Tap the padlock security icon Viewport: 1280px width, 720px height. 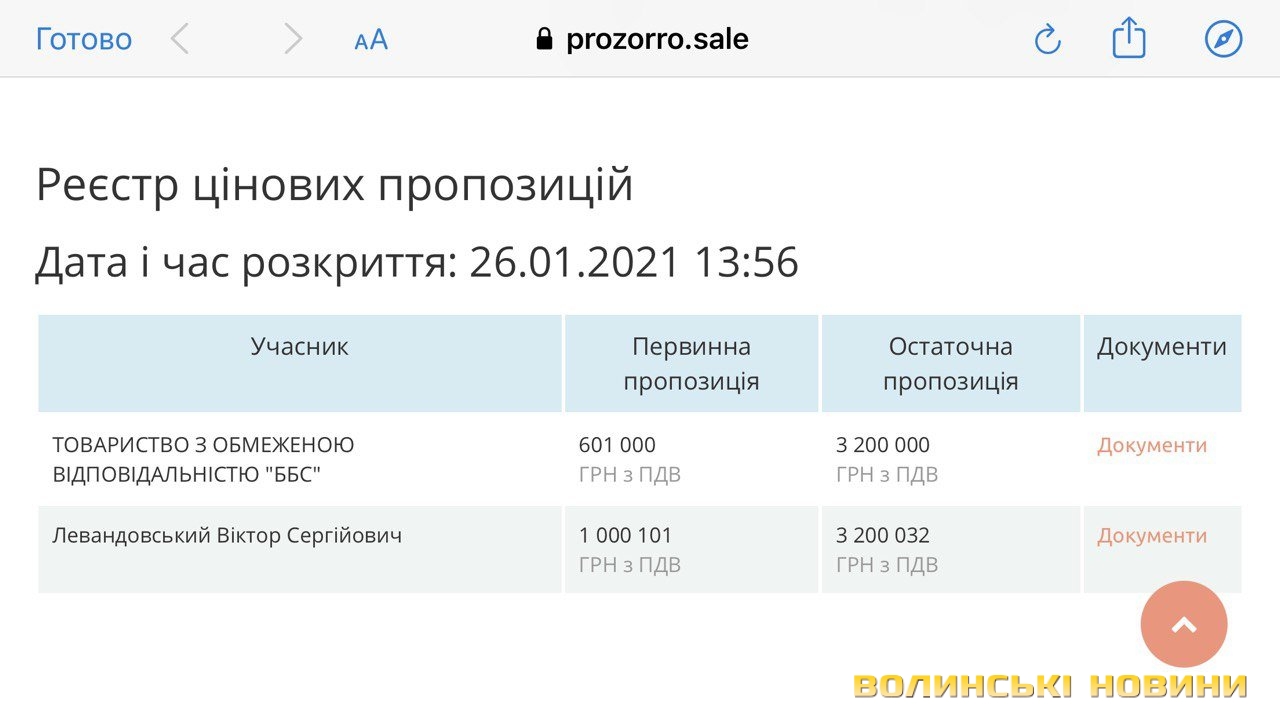click(544, 39)
